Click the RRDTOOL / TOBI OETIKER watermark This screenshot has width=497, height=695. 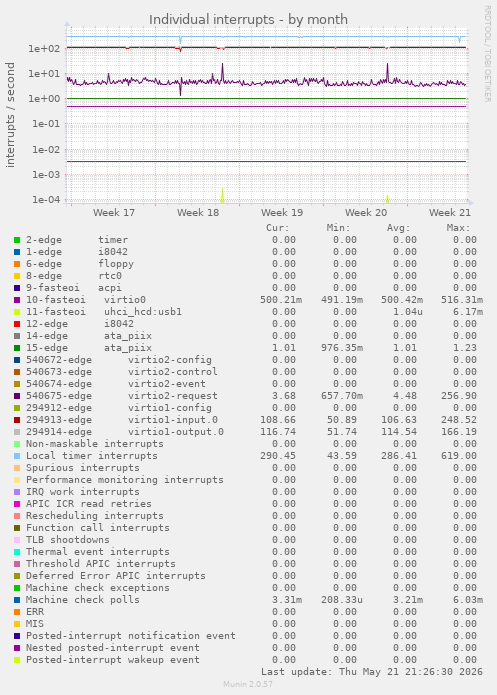[x=487, y=54]
